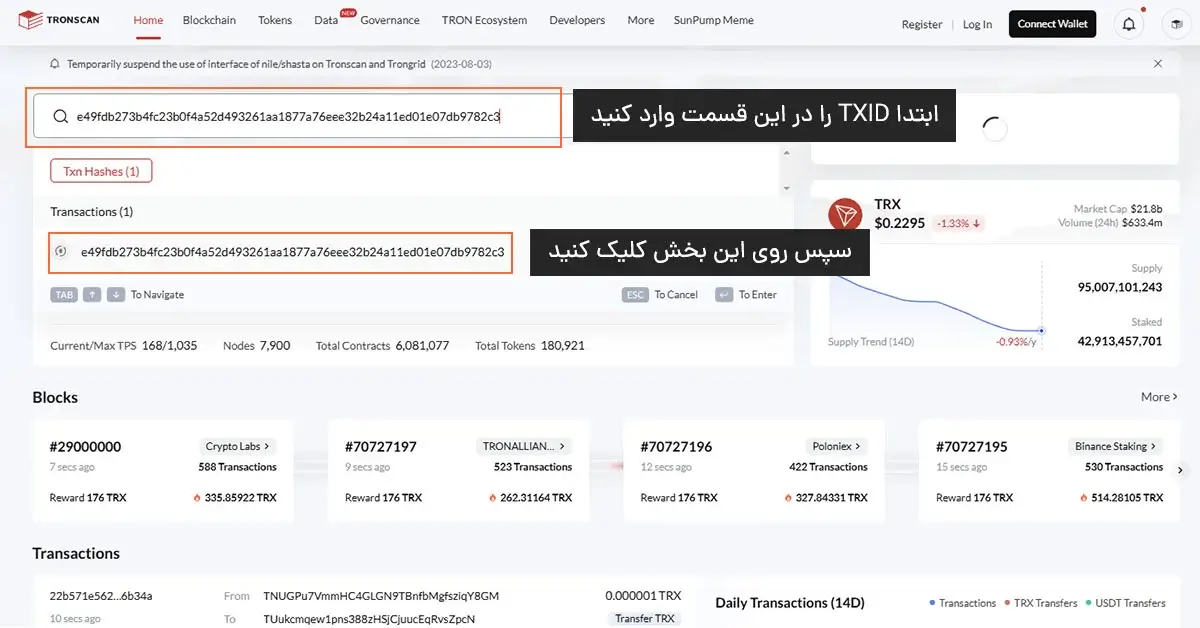Click the transaction icon beside the hash result

[61, 252]
